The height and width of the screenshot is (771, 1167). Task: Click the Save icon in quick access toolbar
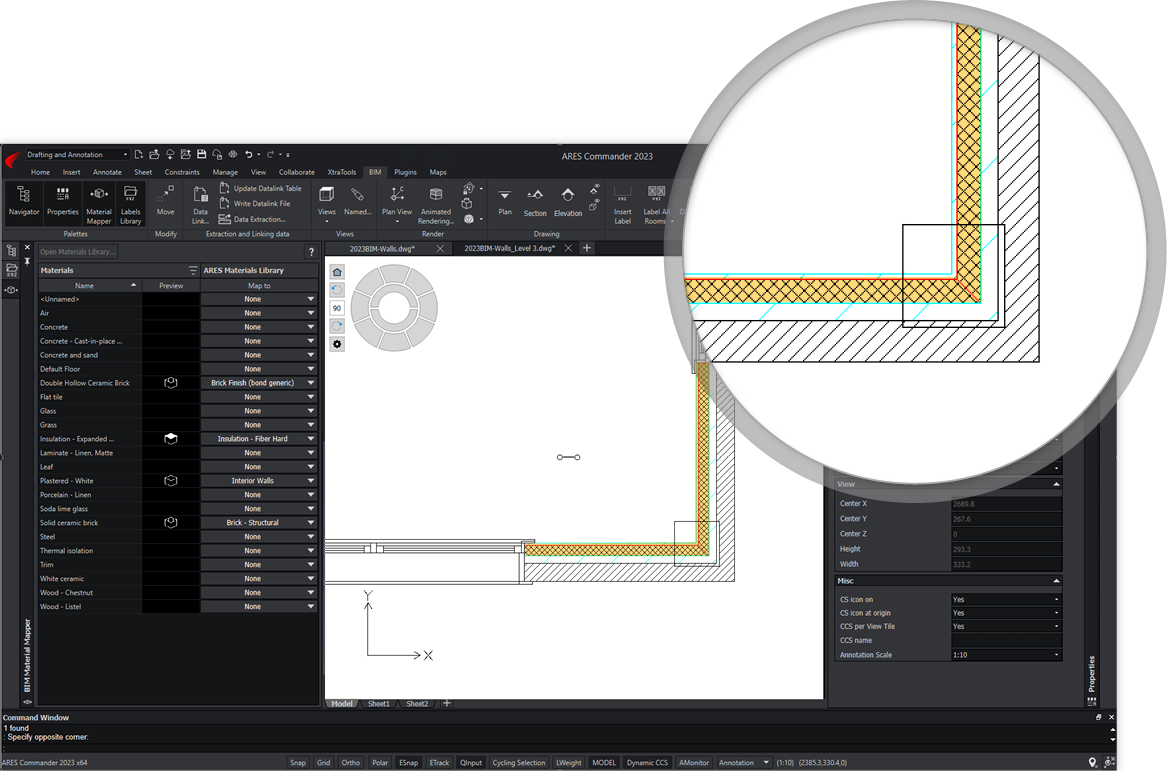pos(201,154)
